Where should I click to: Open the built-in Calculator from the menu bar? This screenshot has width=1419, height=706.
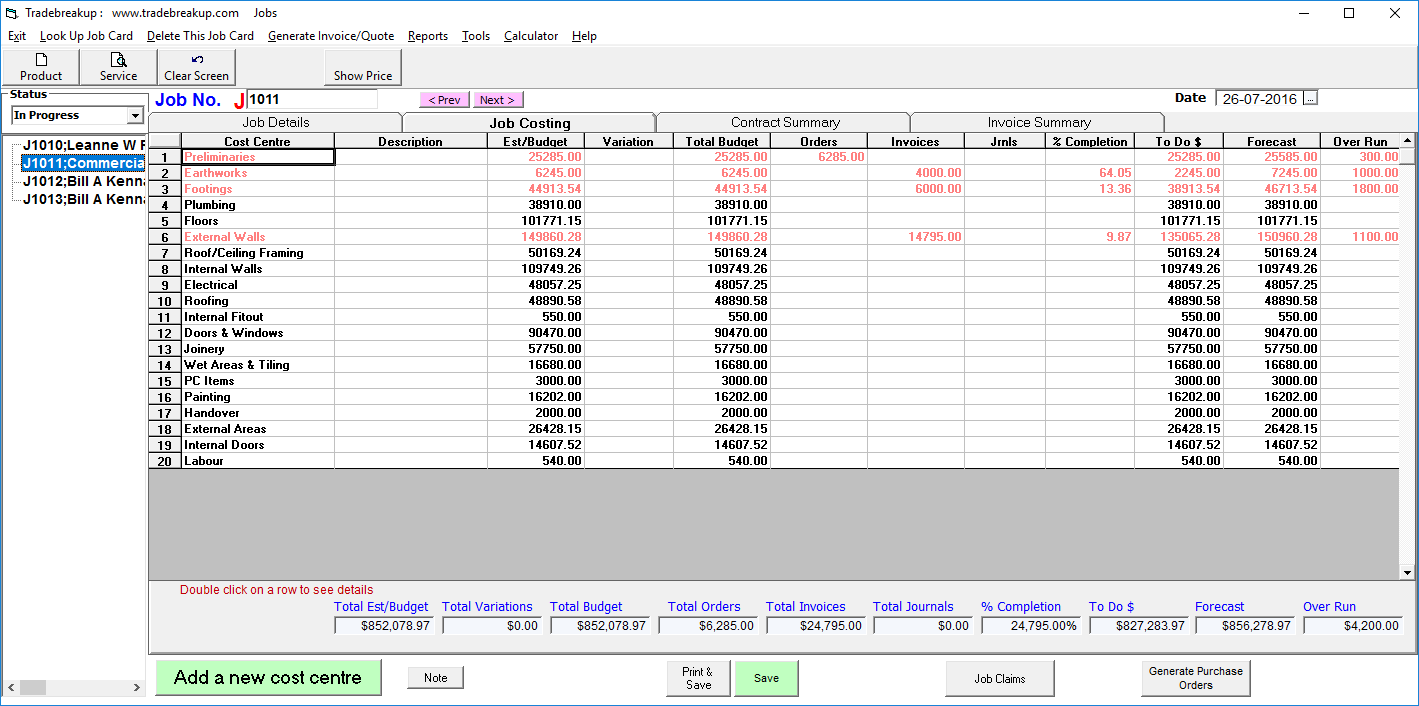pyautogui.click(x=530, y=36)
